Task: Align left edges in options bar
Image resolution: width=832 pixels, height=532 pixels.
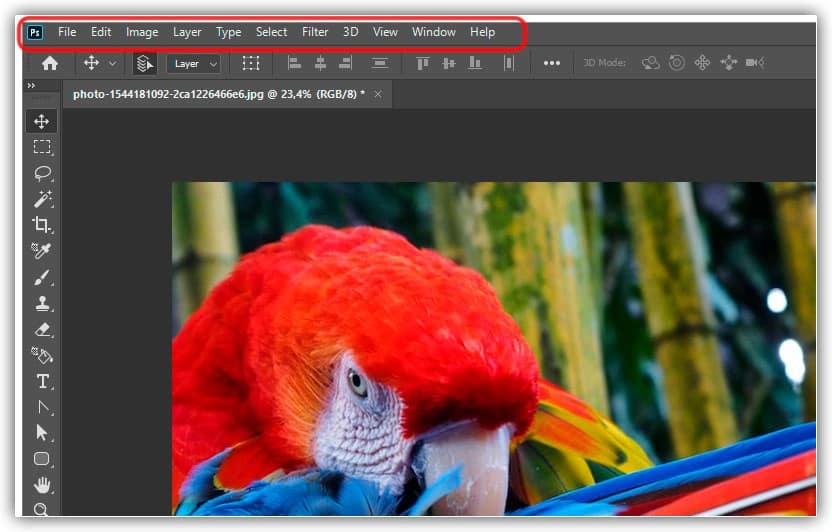Action: click(x=294, y=63)
